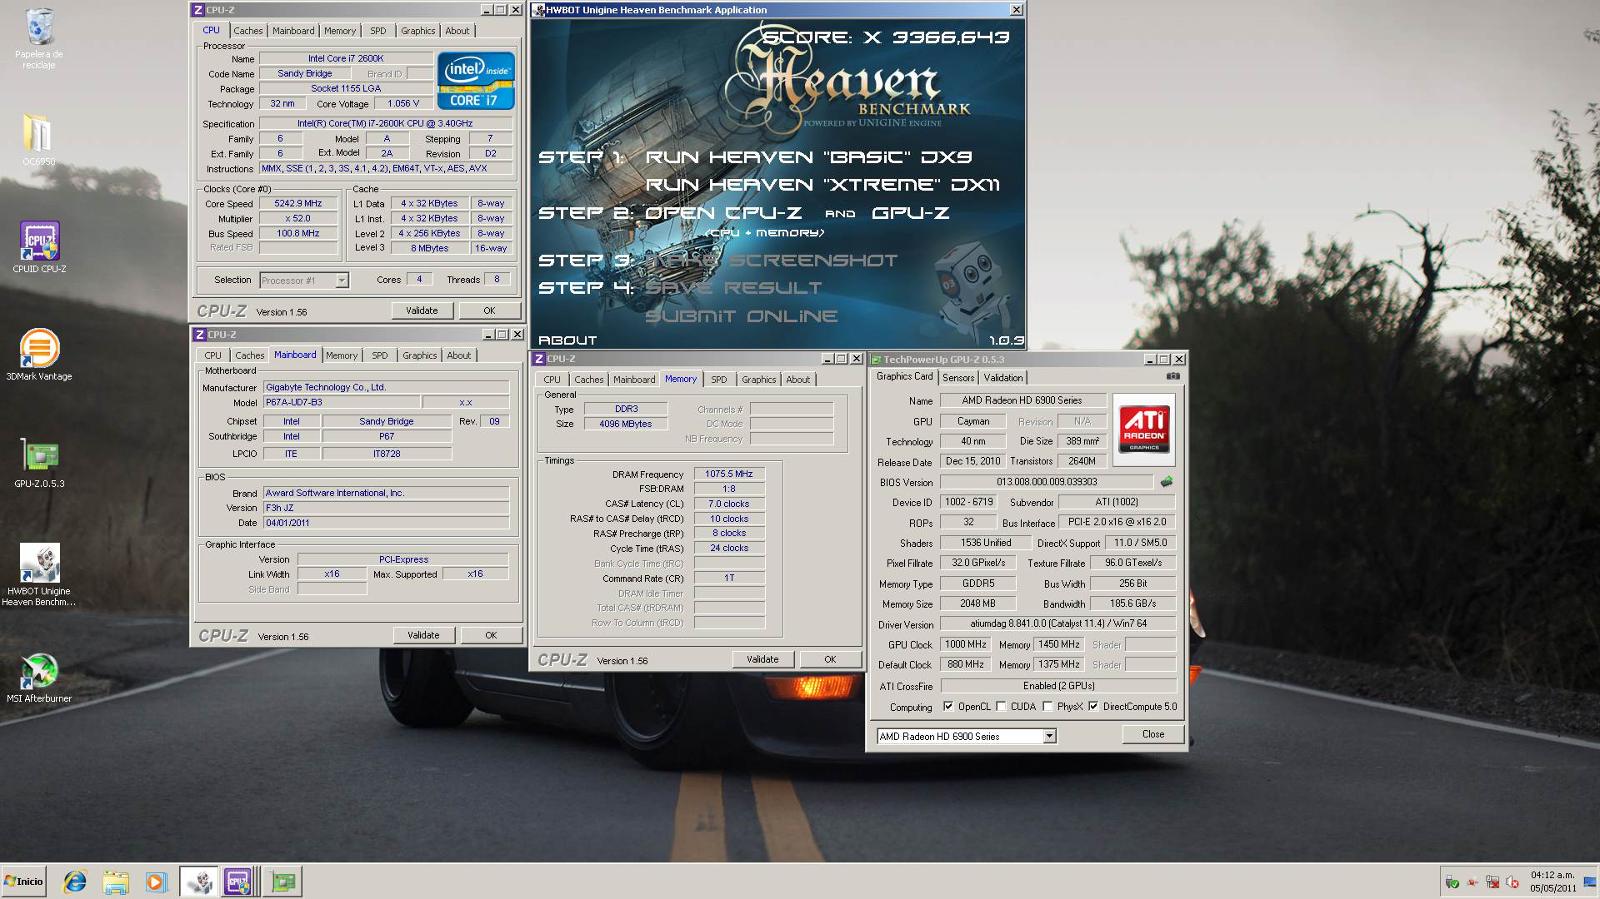Screen dimensions: 1600x899
Task: Open Graphics tab in Mainboard CPU-Z window
Action: [x=419, y=355]
